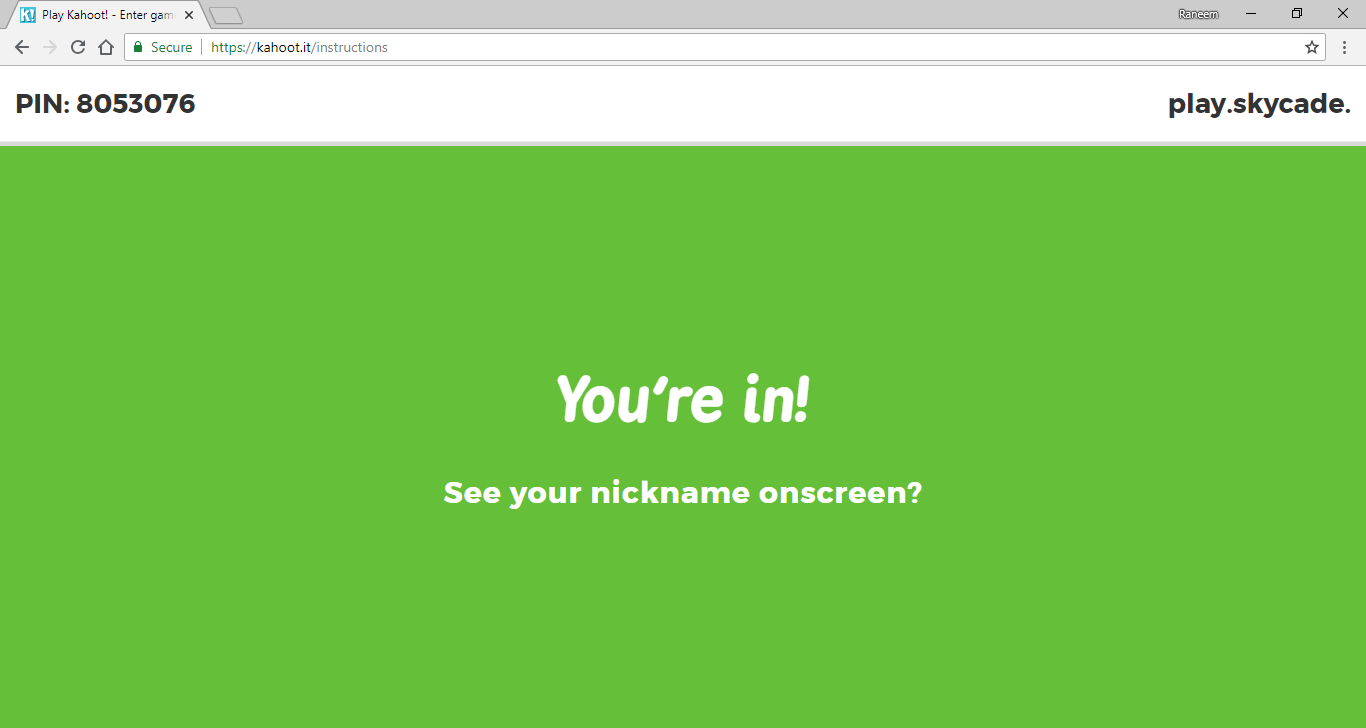Select the Play Kahoot! browser tab
This screenshot has height=728, width=1366.
107,15
